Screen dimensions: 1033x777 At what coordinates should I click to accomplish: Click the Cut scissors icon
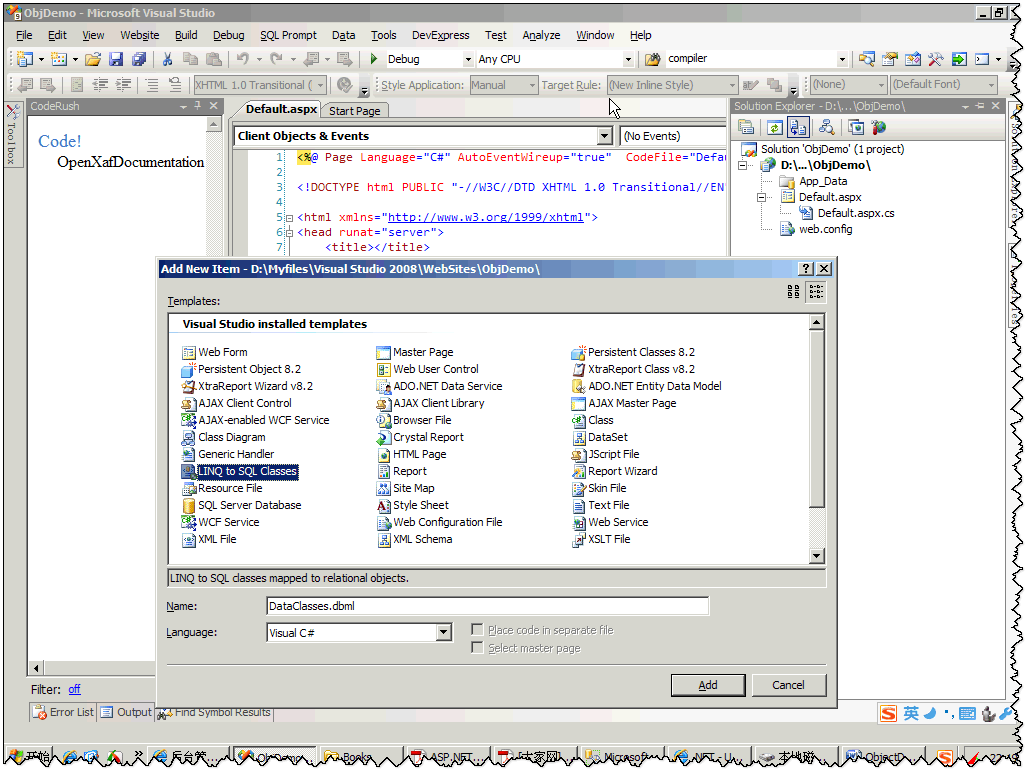point(167,59)
